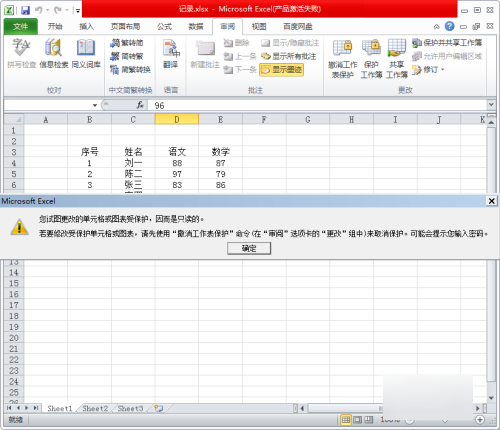Image resolution: width=500 pixels, height=430 pixels.
Task: Click the Insert Function fx icon
Action: (140, 105)
